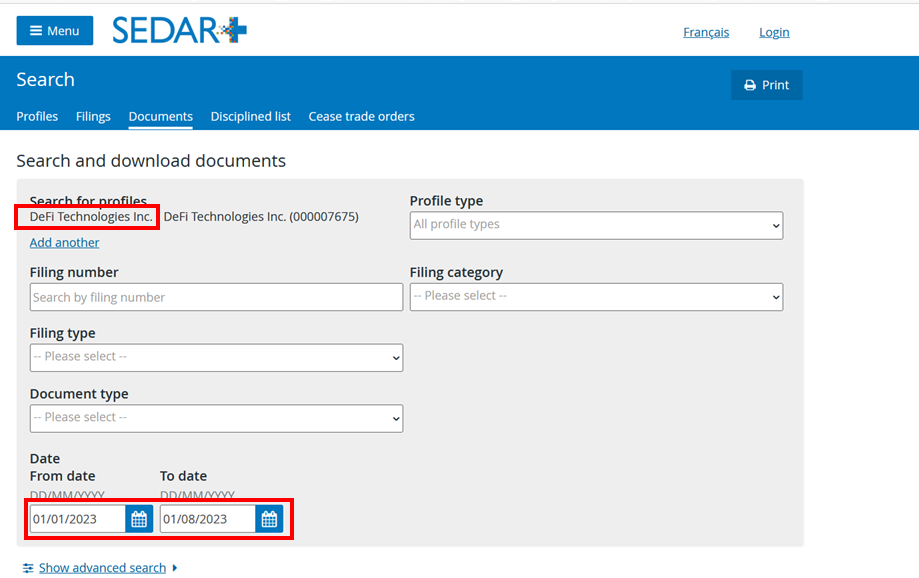919x578 pixels.
Task: Expand the Document type dropdown
Action: 216,419
